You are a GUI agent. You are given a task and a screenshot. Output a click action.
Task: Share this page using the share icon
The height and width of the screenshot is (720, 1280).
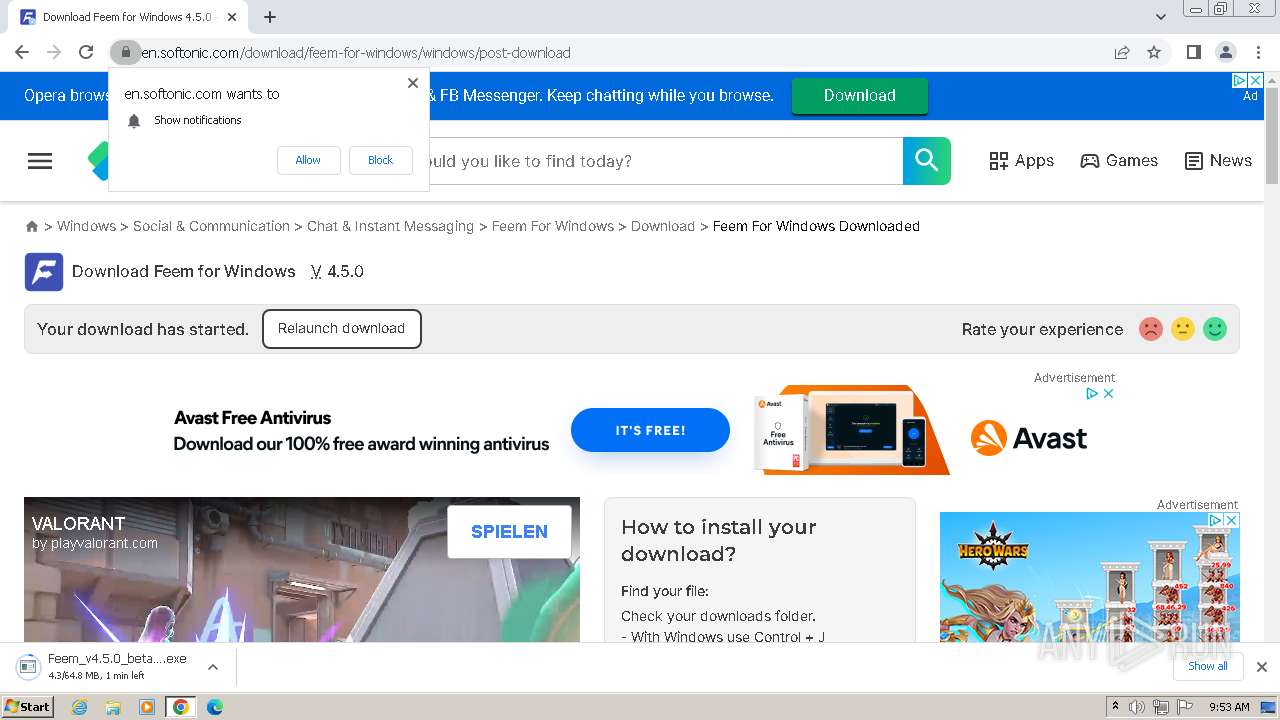1122,52
